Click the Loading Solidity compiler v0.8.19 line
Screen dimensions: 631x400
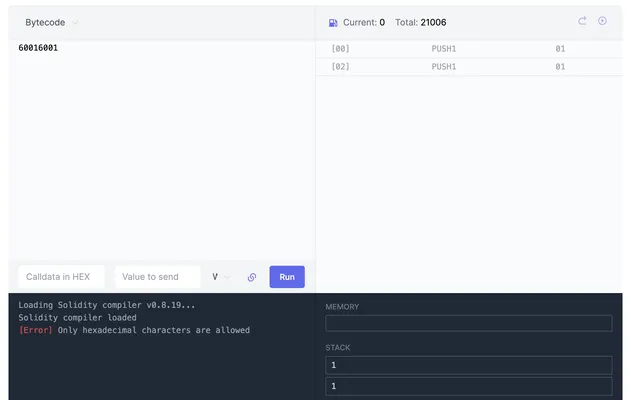[107, 305]
